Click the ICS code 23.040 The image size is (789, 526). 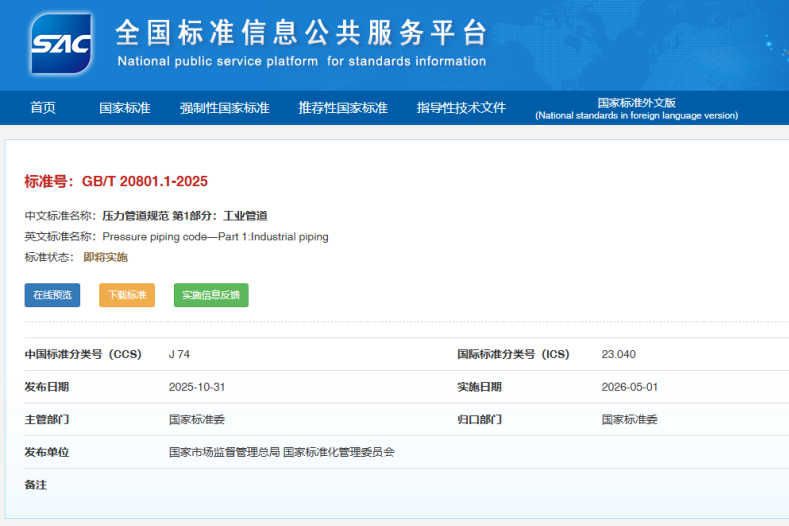[618, 354]
